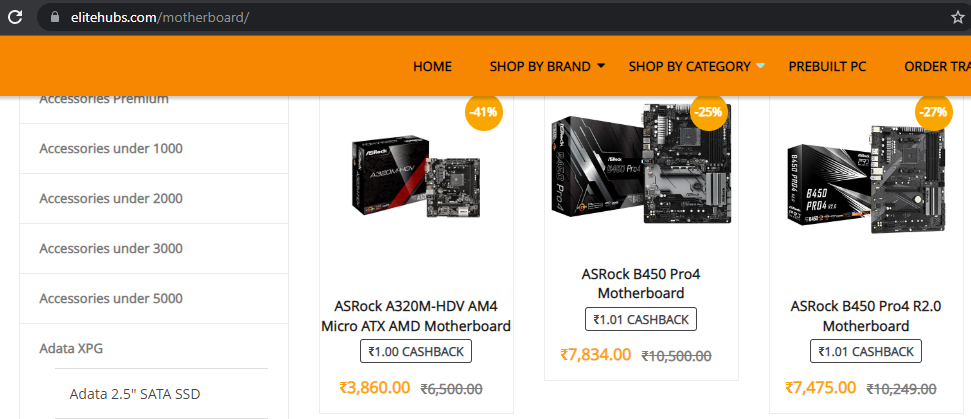Image resolution: width=971 pixels, height=419 pixels.
Task: Click the ASRock A320M-HDV AM4 title link
Action: tap(416, 316)
